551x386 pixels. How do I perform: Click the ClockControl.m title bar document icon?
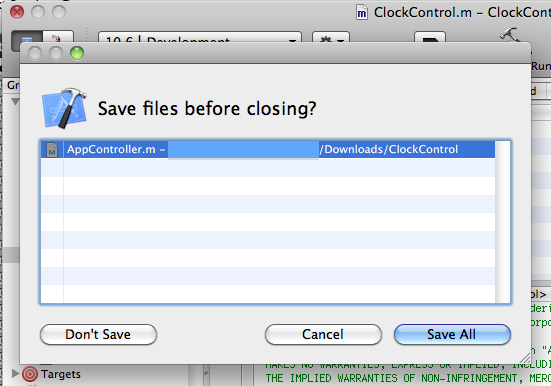362,13
